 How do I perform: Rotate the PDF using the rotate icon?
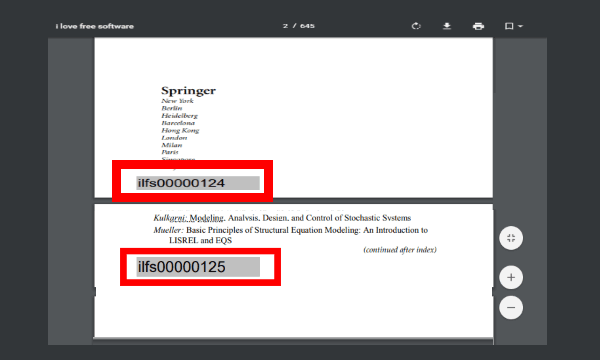point(416,26)
